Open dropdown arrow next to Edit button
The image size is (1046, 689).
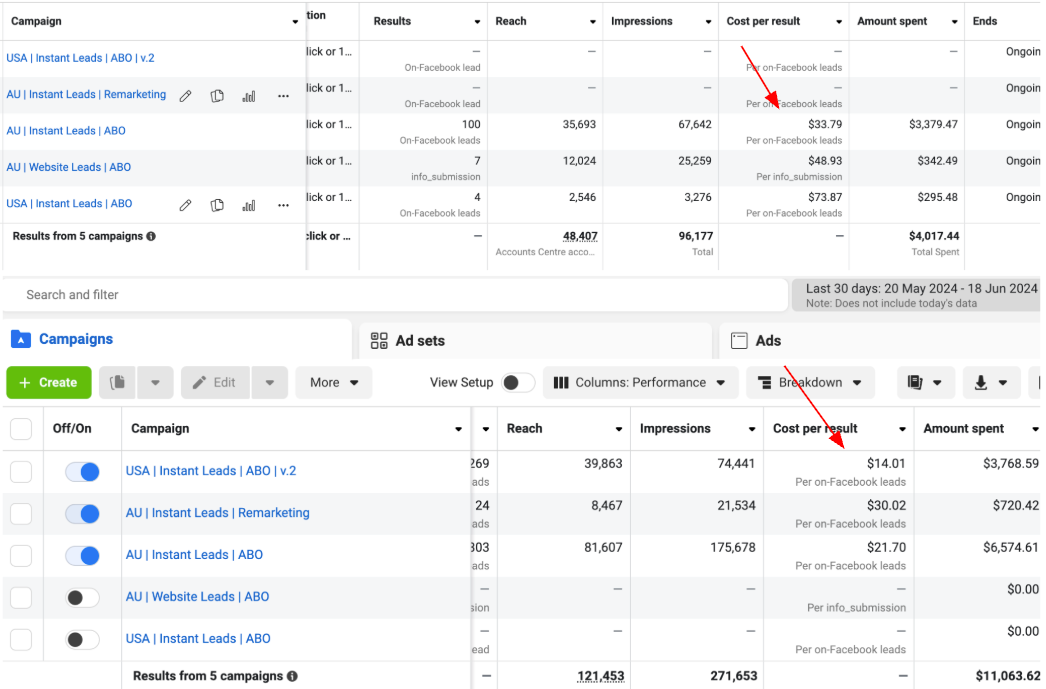pyautogui.click(x=270, y=382)
